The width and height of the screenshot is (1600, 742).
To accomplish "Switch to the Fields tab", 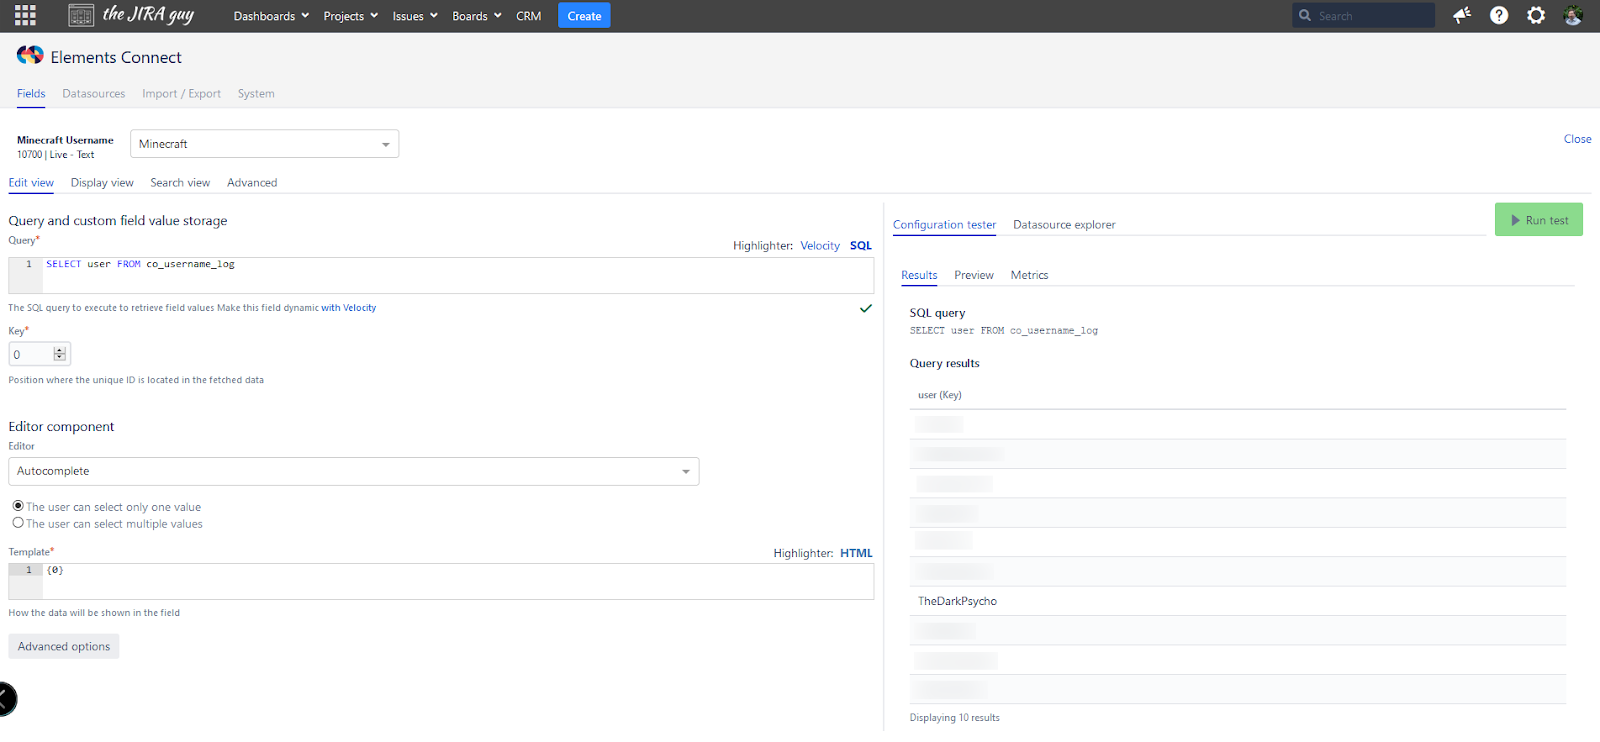I will tap(31, 94).
